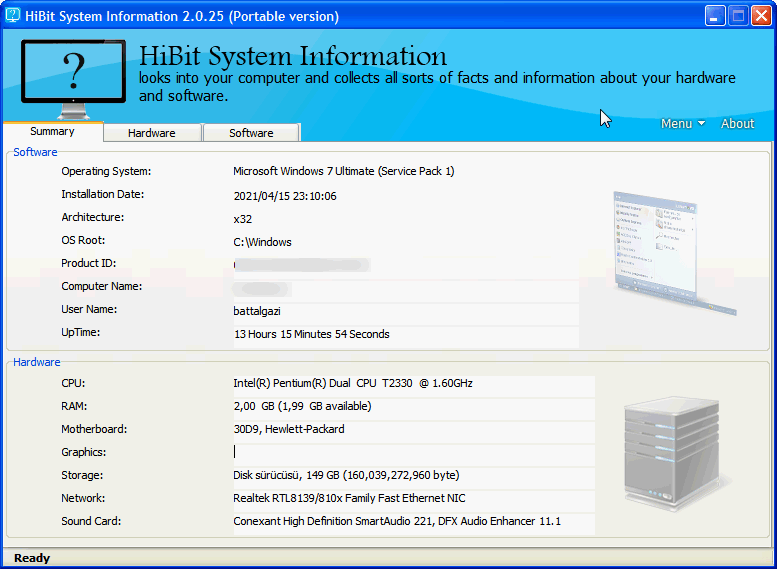
Task: Click the User Name: label
Action: pyautogui.click(x=89, y=309)
